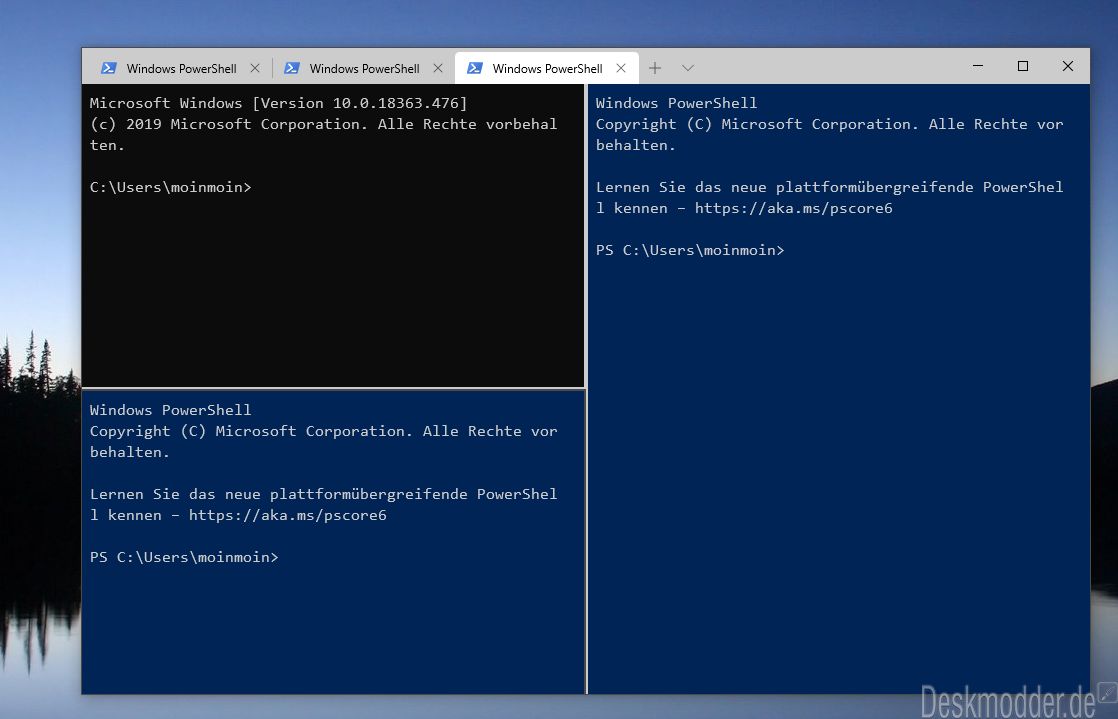Screen dimensions: 1118x719
Task: Expand the new tab profile dropdown chevron
Action: coord(687,68)
